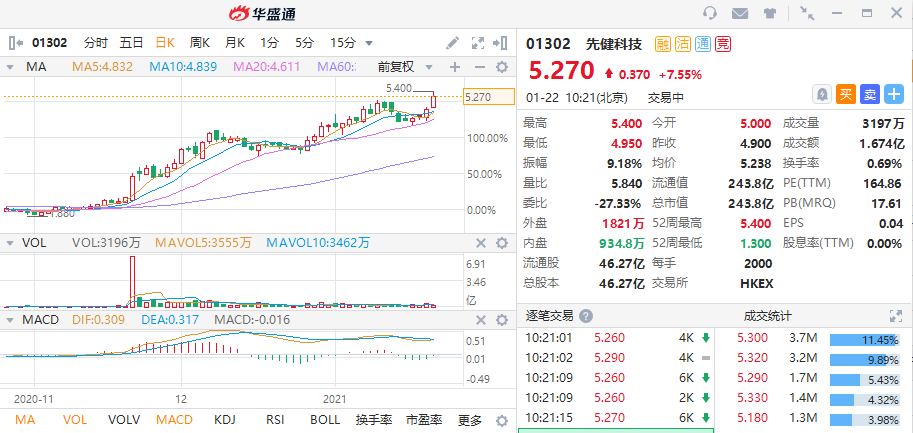Select the 日K daily candlestick tab
The height and width of the screenshot is (433, 913).
(165, 42)
